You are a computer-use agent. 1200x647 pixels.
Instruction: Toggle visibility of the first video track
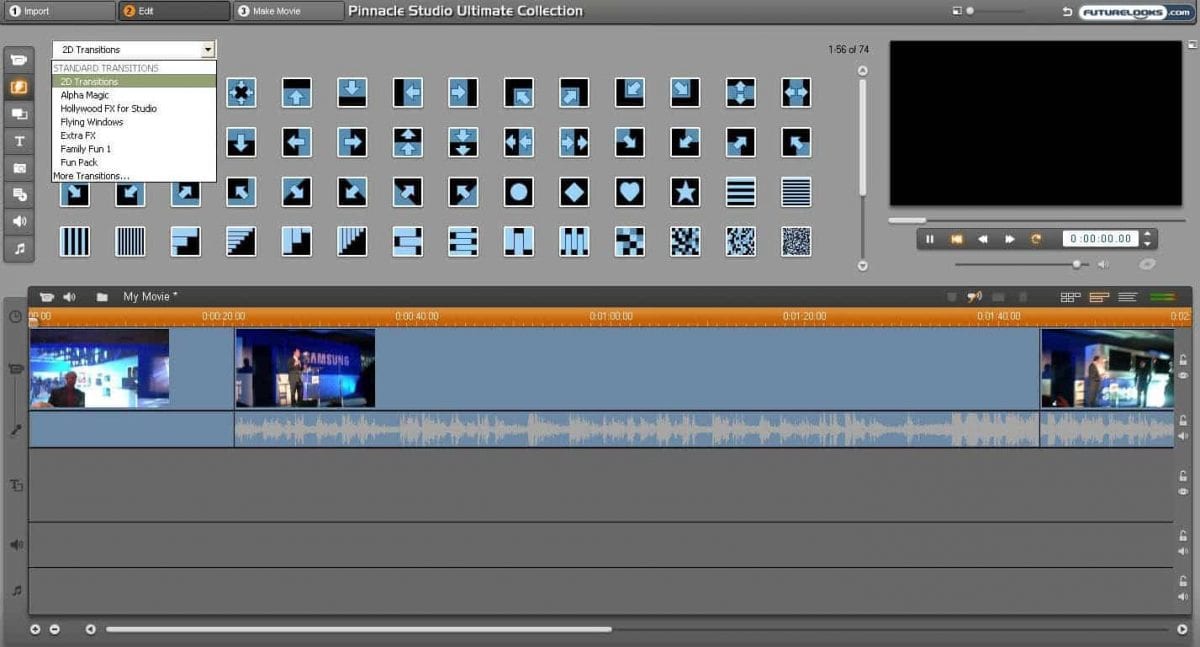tap(1183, 374)
